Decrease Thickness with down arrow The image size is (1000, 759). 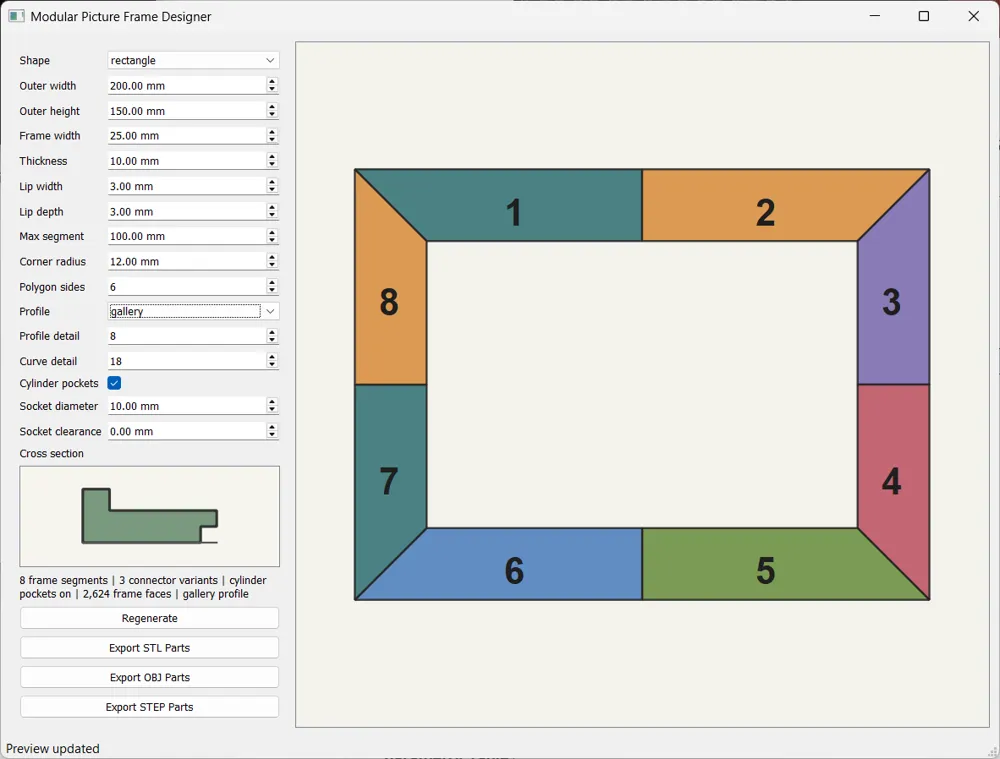tap(272, 165)
